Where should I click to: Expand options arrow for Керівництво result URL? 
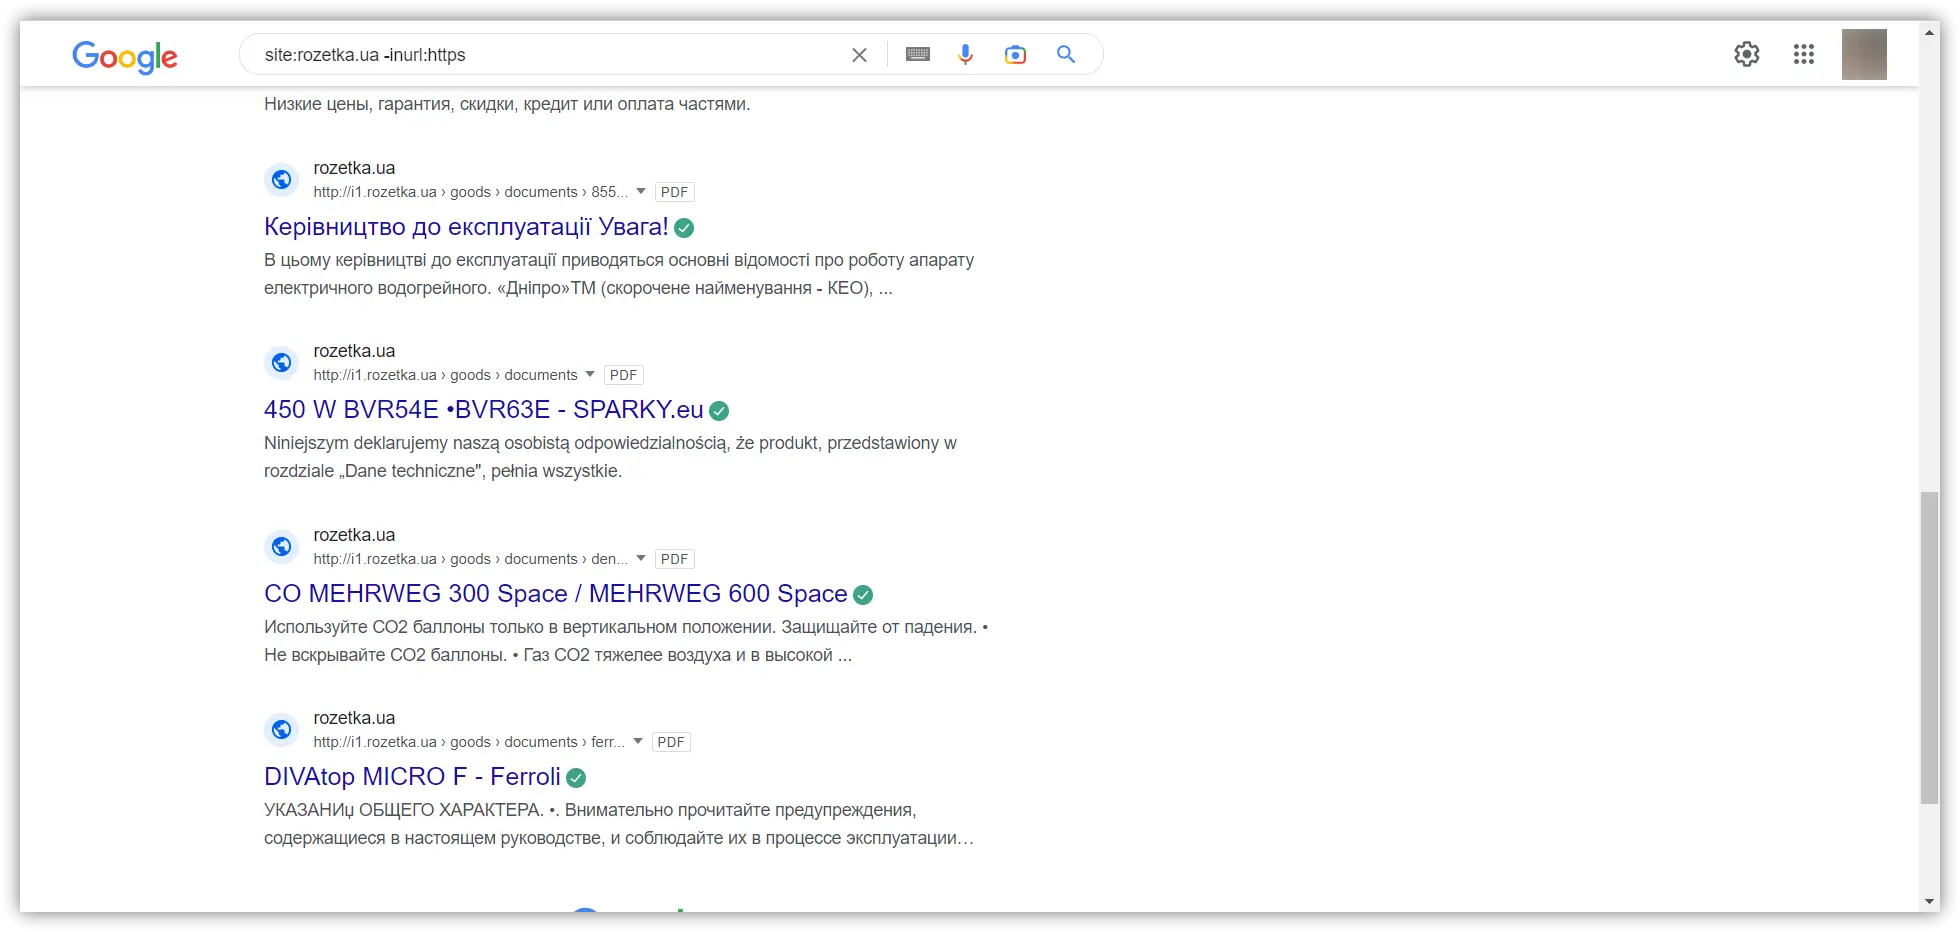pos(641,191)
